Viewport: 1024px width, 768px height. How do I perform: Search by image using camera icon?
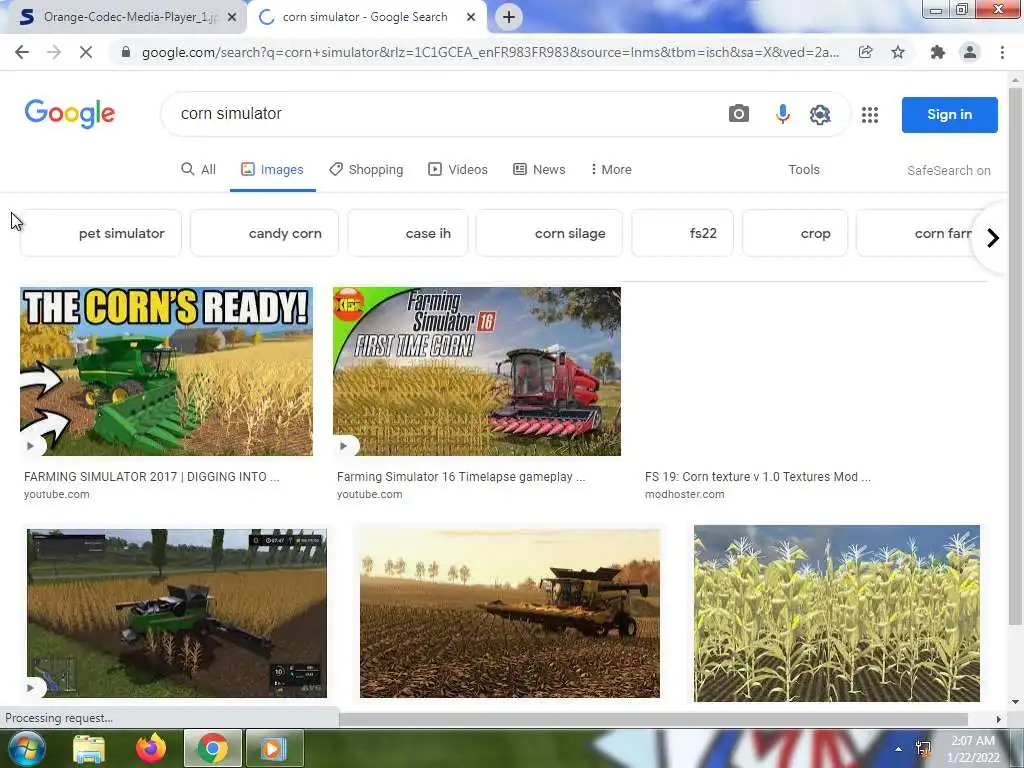pyautogui.click(x=739, y=114)
